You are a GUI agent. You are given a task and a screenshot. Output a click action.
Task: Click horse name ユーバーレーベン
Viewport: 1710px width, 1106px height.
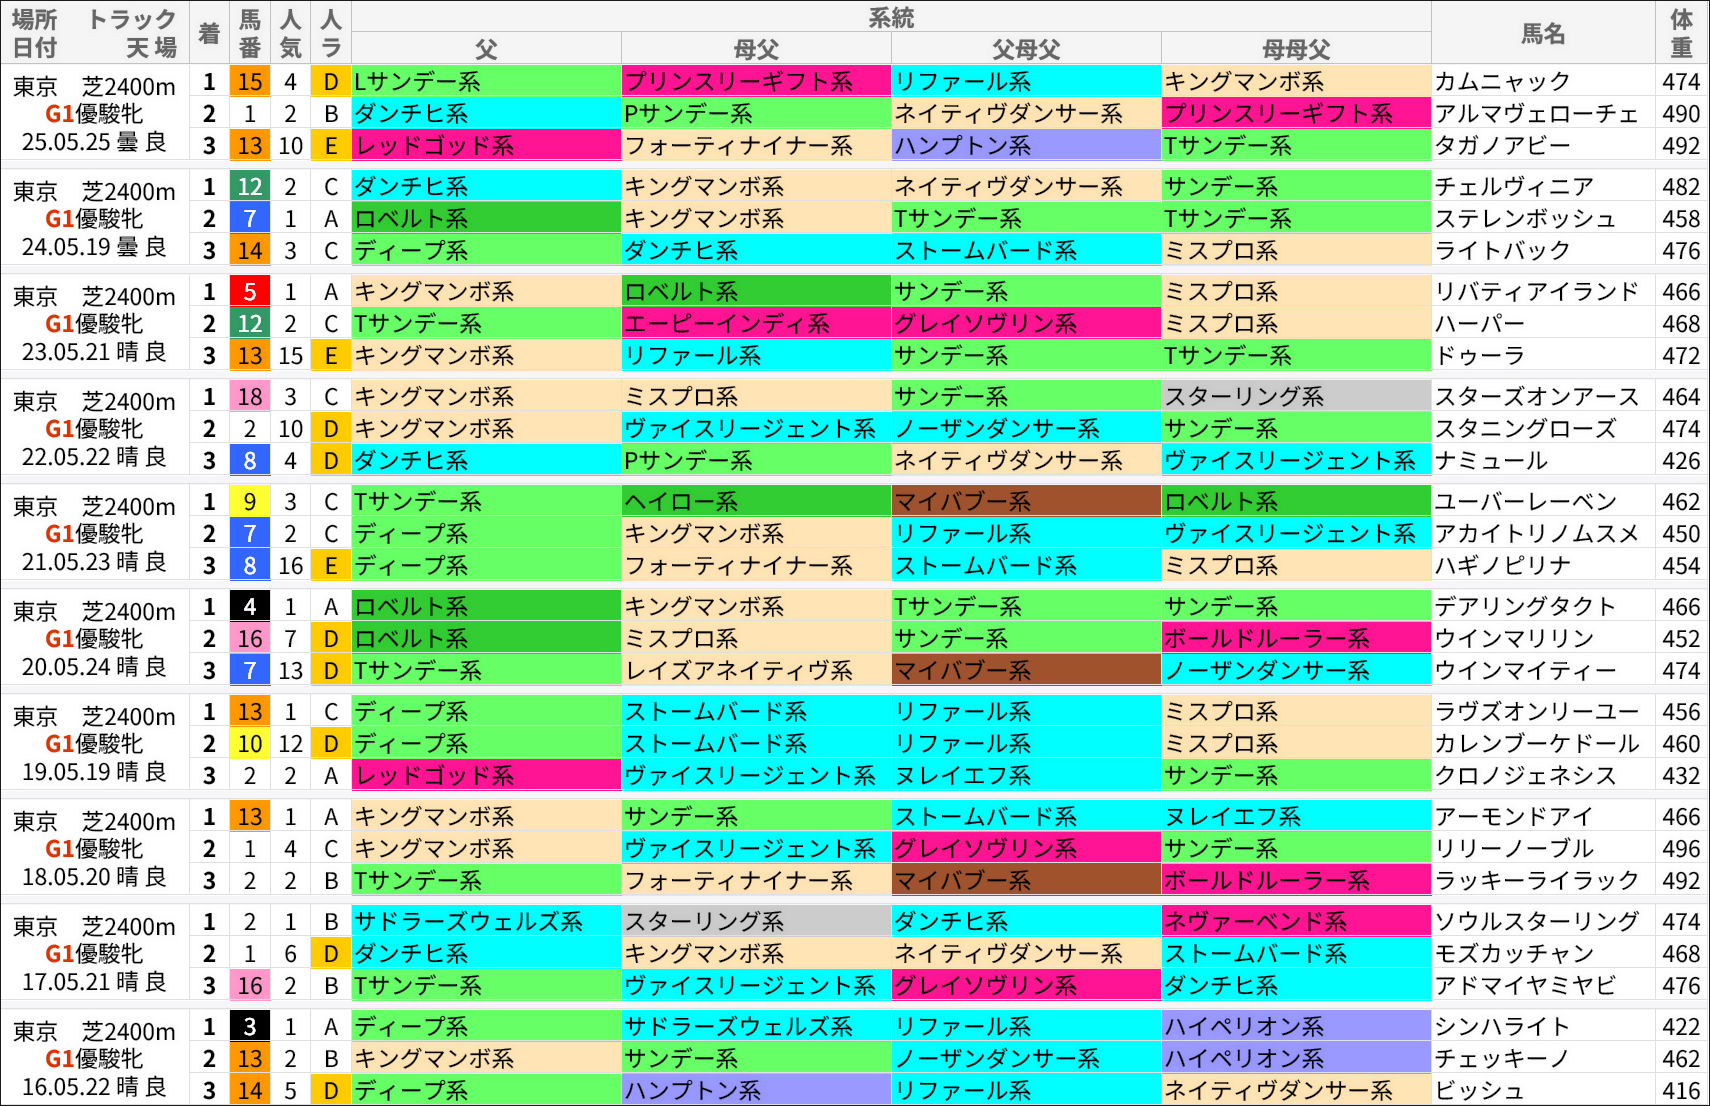coord(1525,502)
